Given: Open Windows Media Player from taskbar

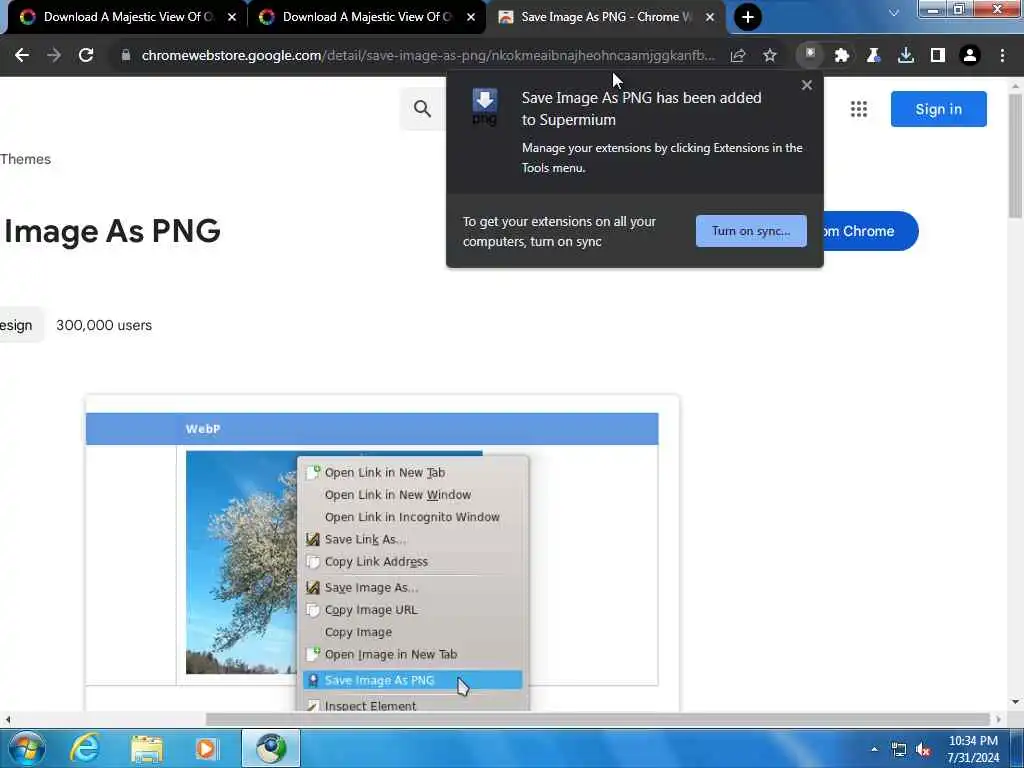Looking at the screenshot, I should (207, 749).
